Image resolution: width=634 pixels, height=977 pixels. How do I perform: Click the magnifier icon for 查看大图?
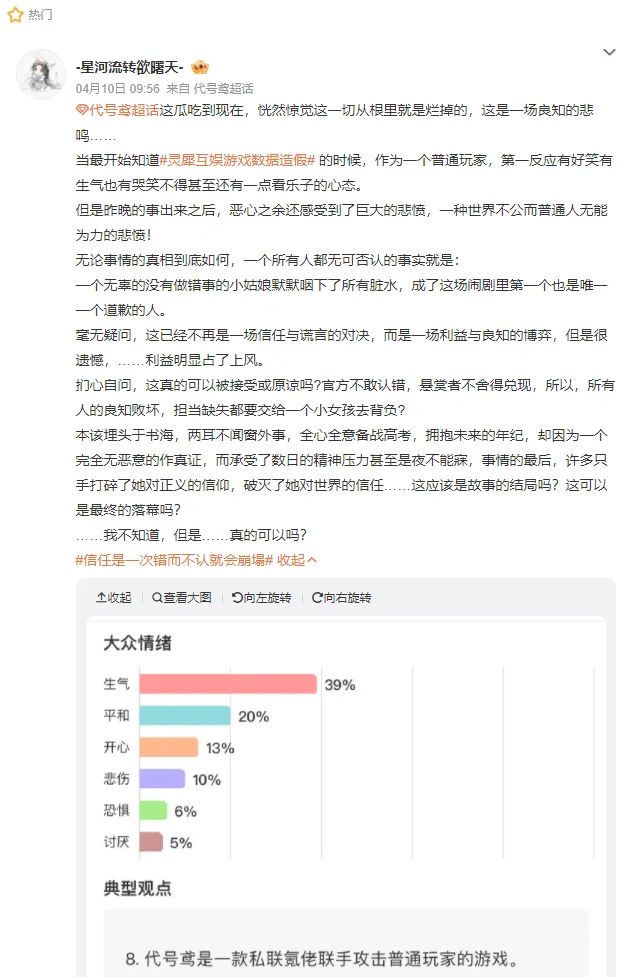point(158,597)
